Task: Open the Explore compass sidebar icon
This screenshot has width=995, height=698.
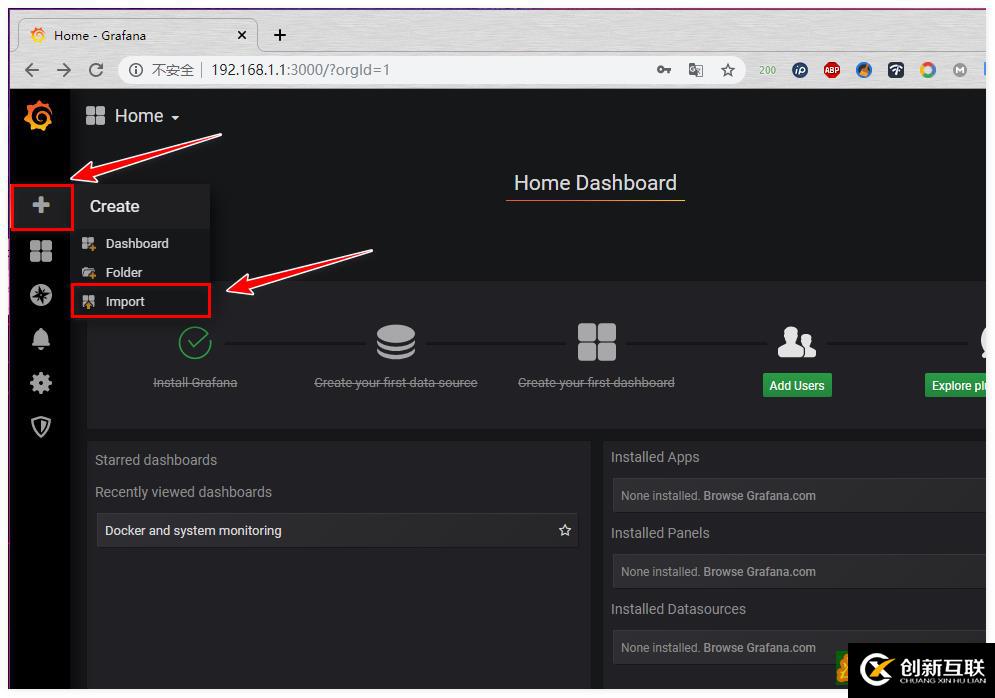Action: (x=41, y=295)
